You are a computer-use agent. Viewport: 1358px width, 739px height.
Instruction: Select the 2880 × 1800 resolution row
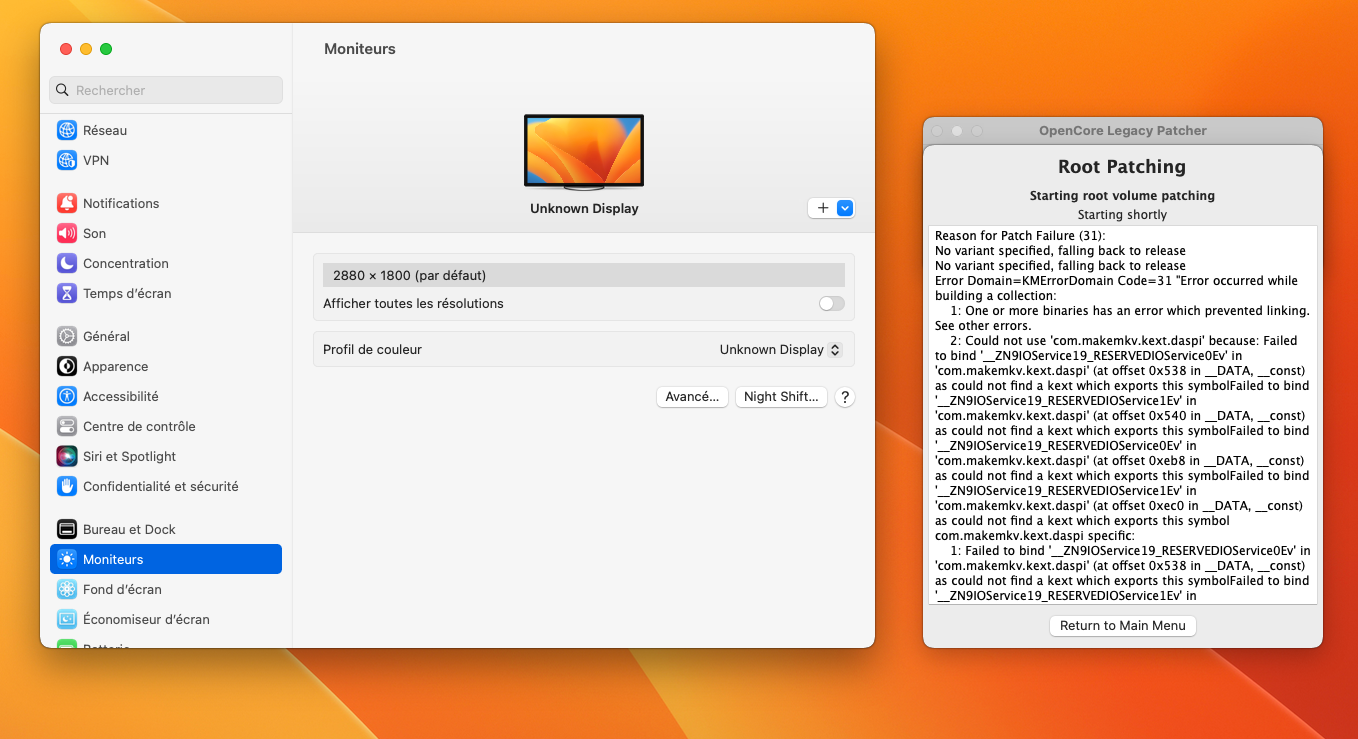(584, 275)
